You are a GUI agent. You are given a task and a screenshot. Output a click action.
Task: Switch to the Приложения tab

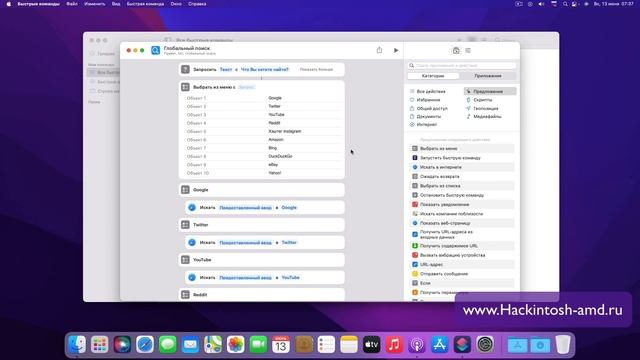[x=488, y=76]
